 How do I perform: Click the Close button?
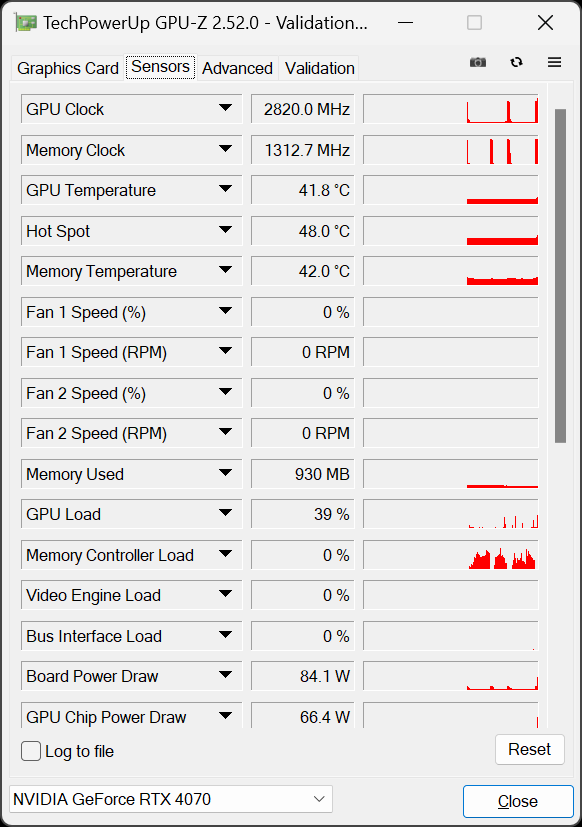click(x=518, y=801)
